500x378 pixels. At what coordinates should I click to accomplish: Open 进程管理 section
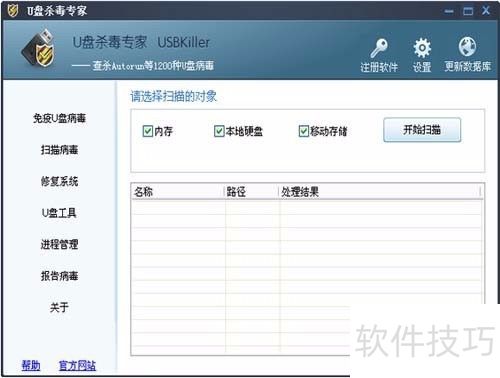(59, 244)
